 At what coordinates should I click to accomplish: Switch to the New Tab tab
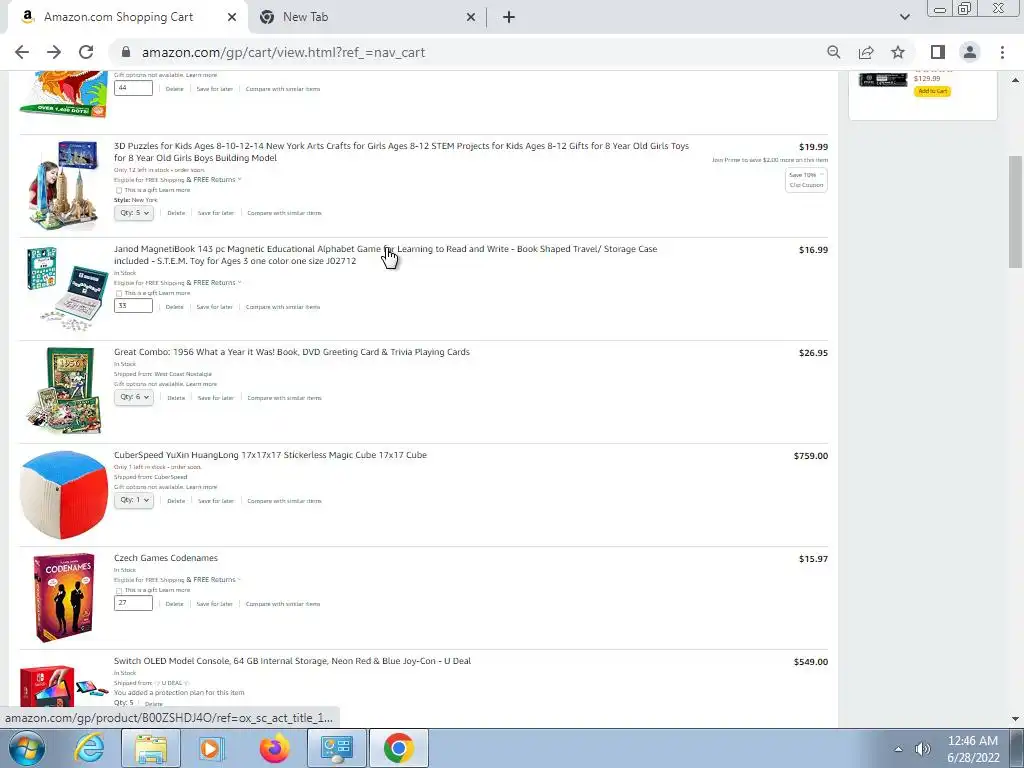tap(366, 18)
